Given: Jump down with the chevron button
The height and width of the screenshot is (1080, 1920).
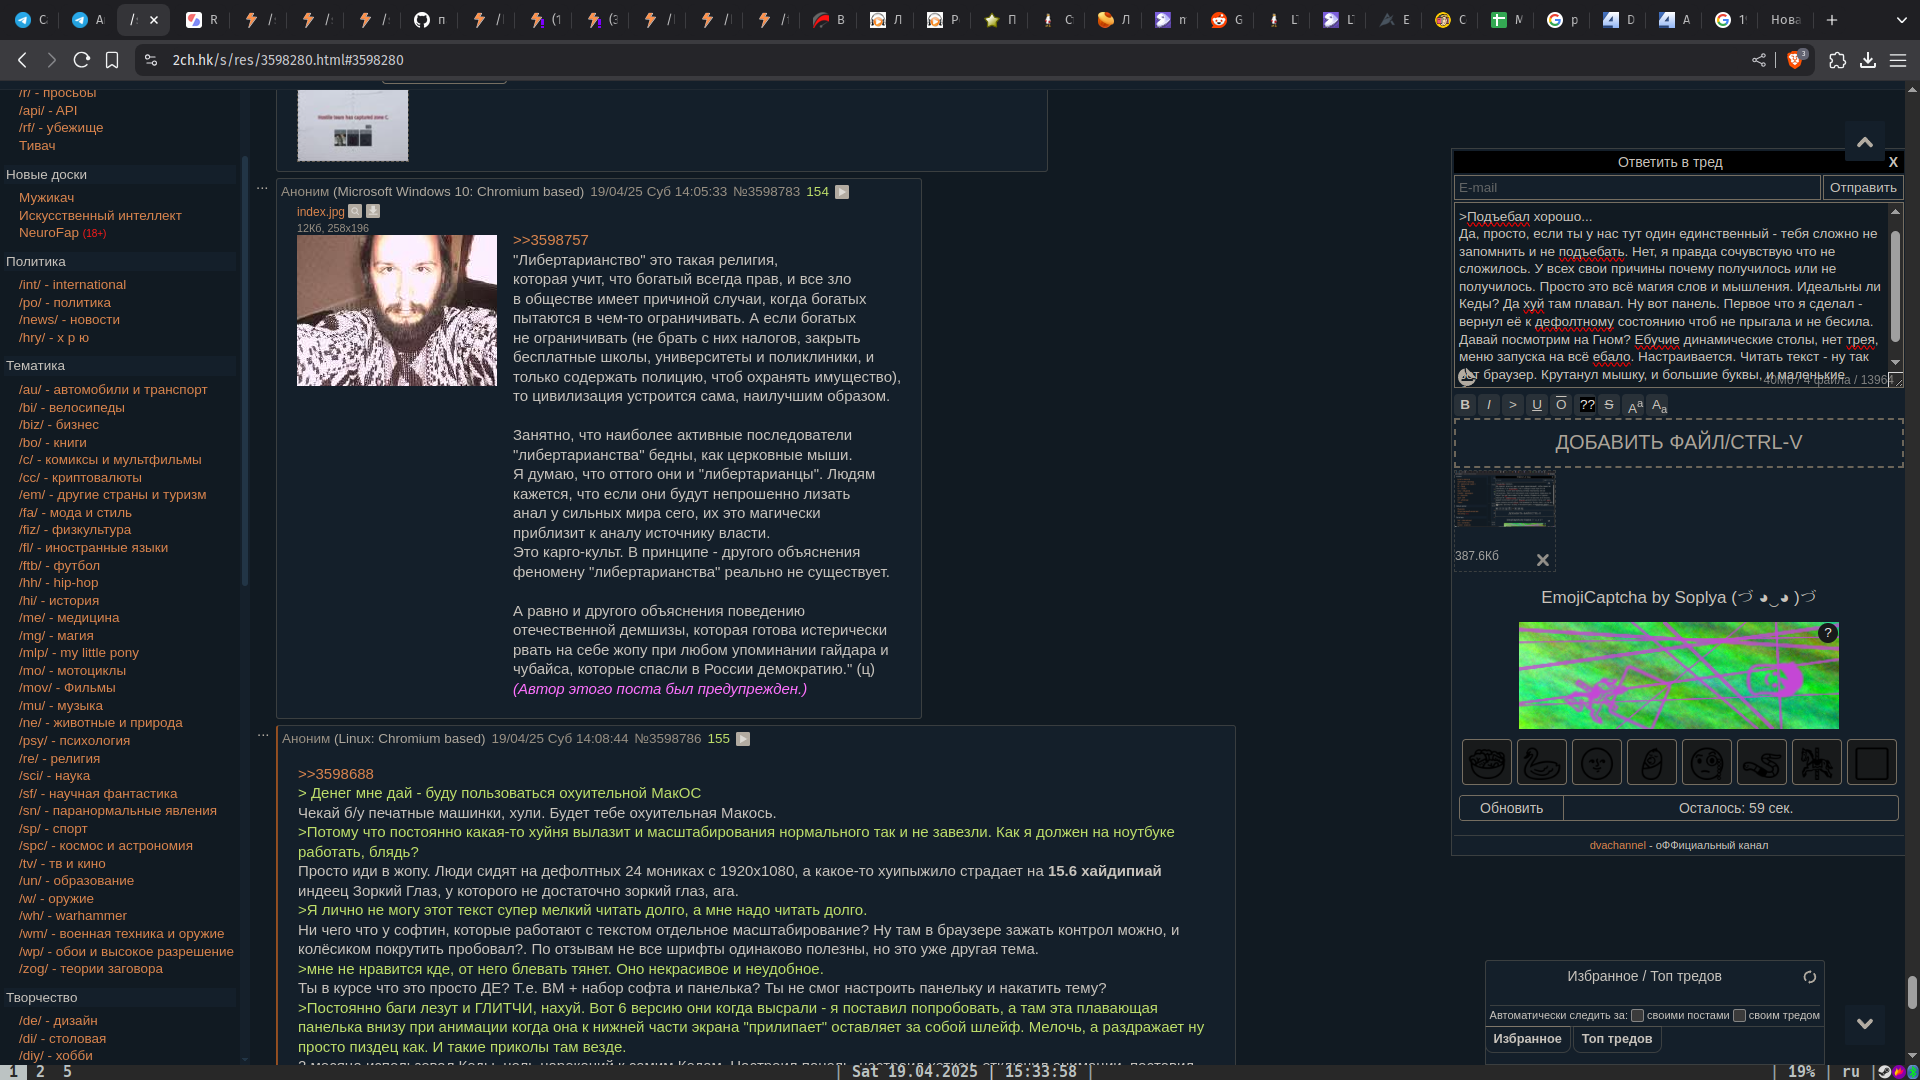Looking at the screenshot, I should [x=1864, y=1024].
